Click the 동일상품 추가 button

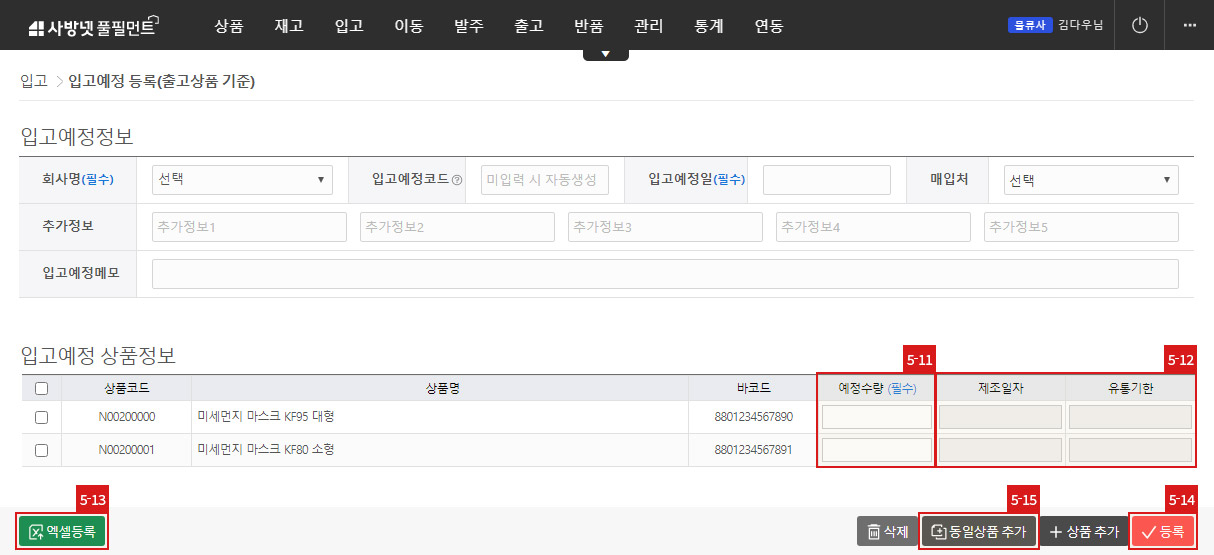(x=978, y=532)
